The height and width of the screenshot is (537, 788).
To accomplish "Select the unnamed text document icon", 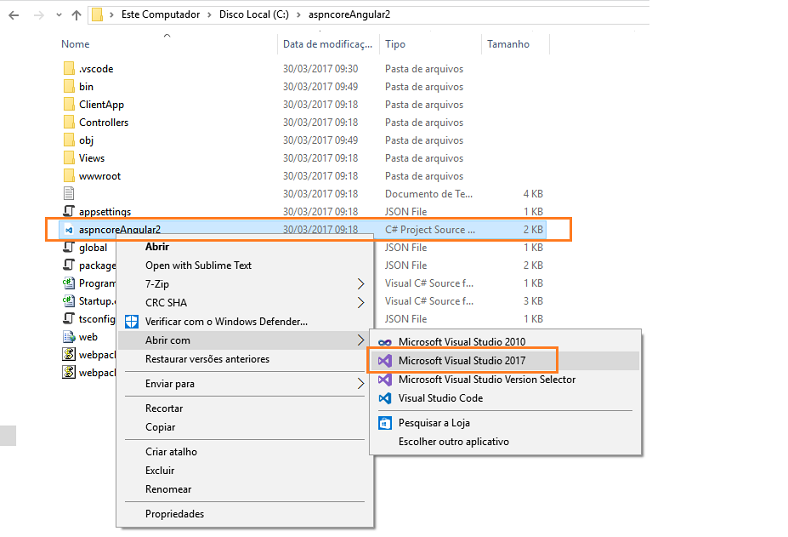I will pos(69,193).
